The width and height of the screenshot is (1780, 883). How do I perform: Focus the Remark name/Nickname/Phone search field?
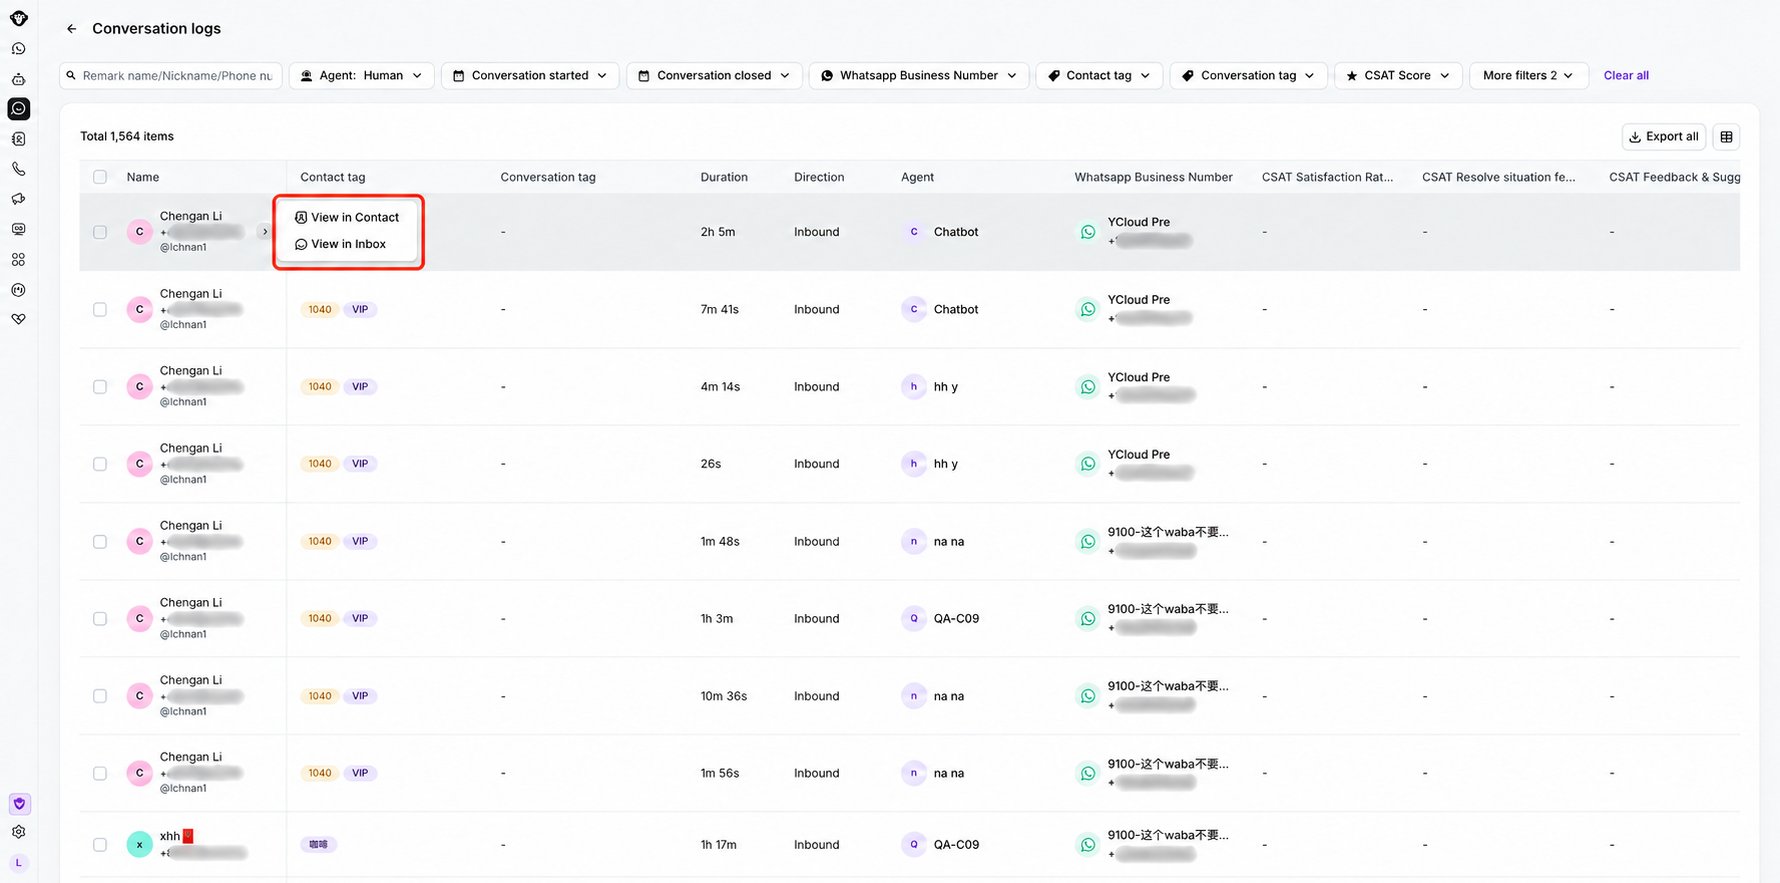point(171,76)
